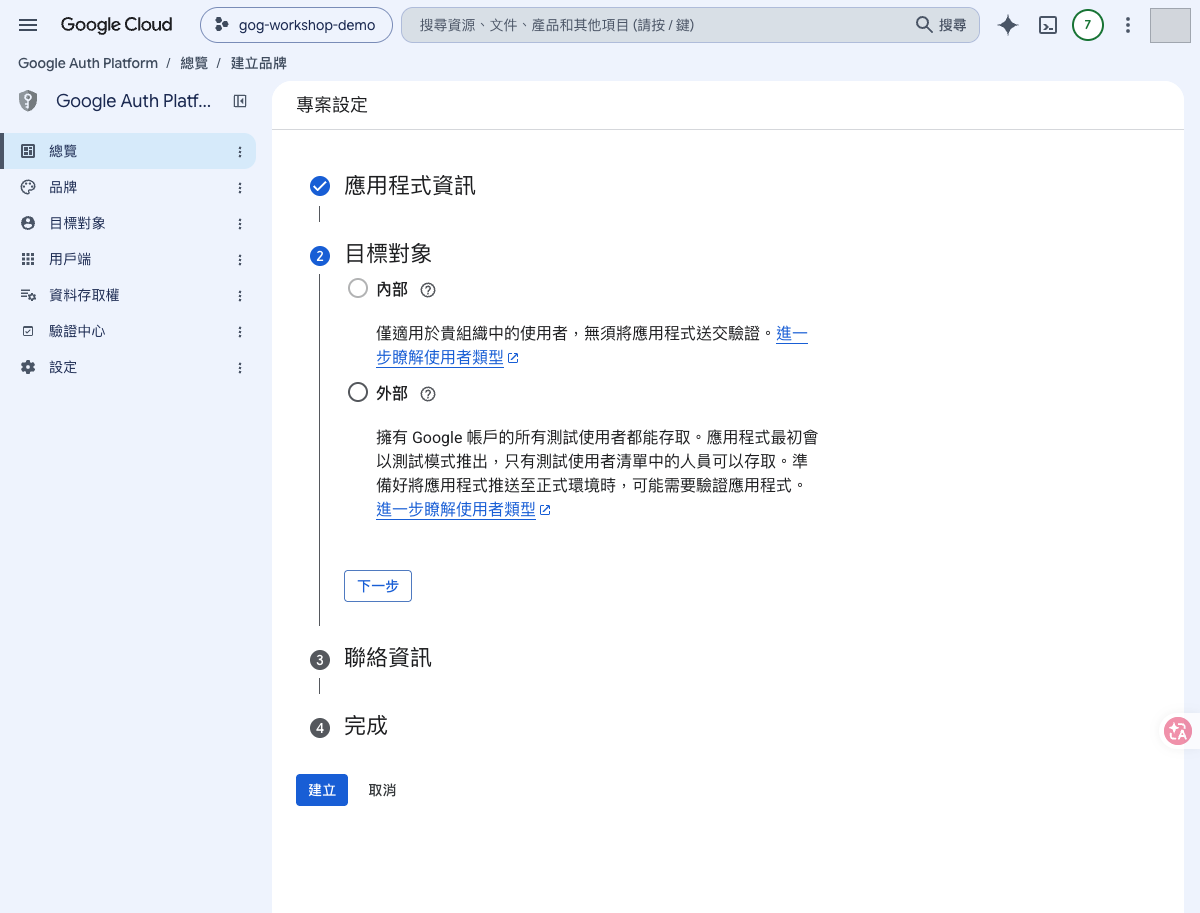Click the 用戶端 grid icon
The image size is (1200, 913).
pyautogui.click(x=28, y=259)
